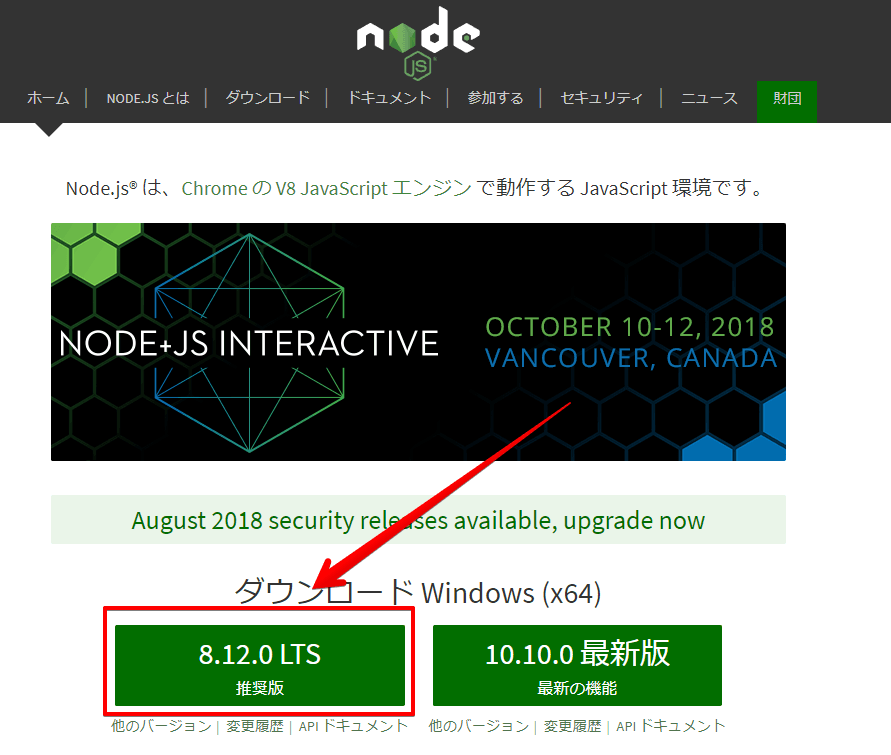Go to the NODE.JS とは page
The image size is (891, 755).
(x=148, y=98)
